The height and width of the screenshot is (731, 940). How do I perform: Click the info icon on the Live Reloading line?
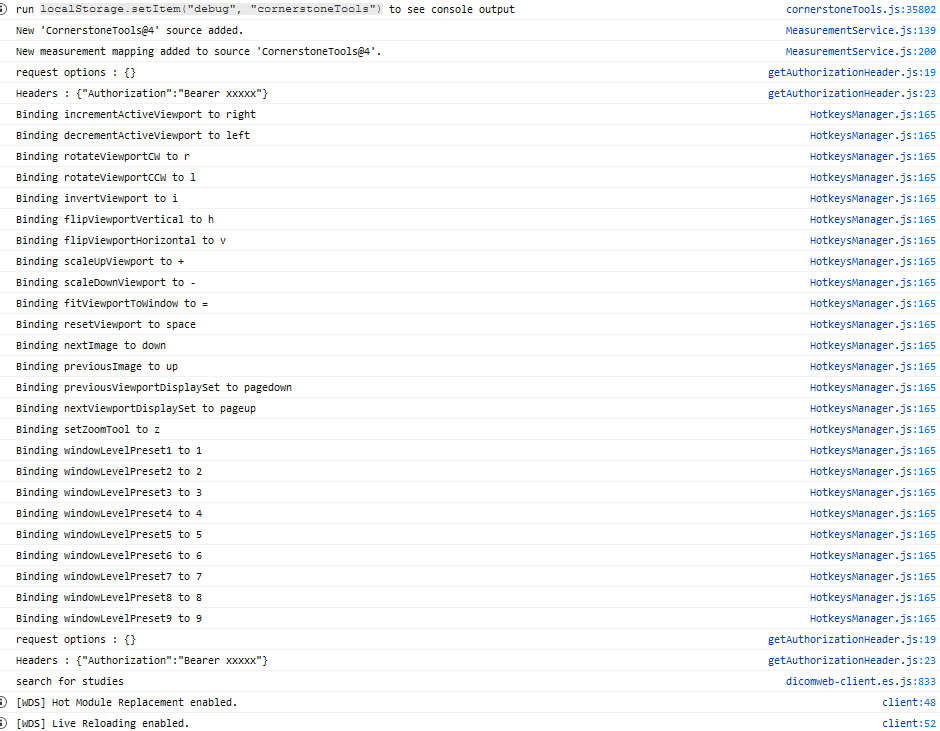[6, 723]
